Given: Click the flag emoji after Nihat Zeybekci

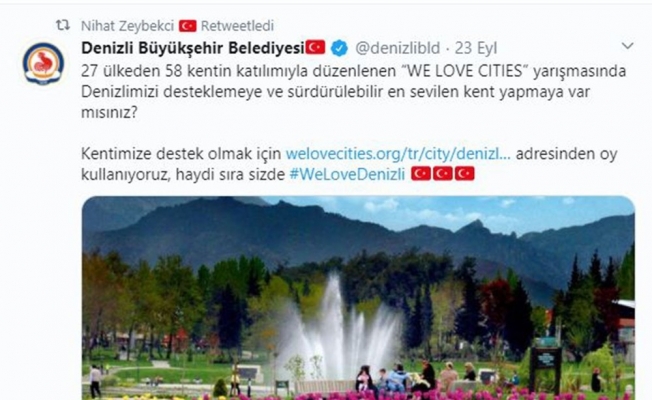Looking at the screenshot, I should point(188,26).
